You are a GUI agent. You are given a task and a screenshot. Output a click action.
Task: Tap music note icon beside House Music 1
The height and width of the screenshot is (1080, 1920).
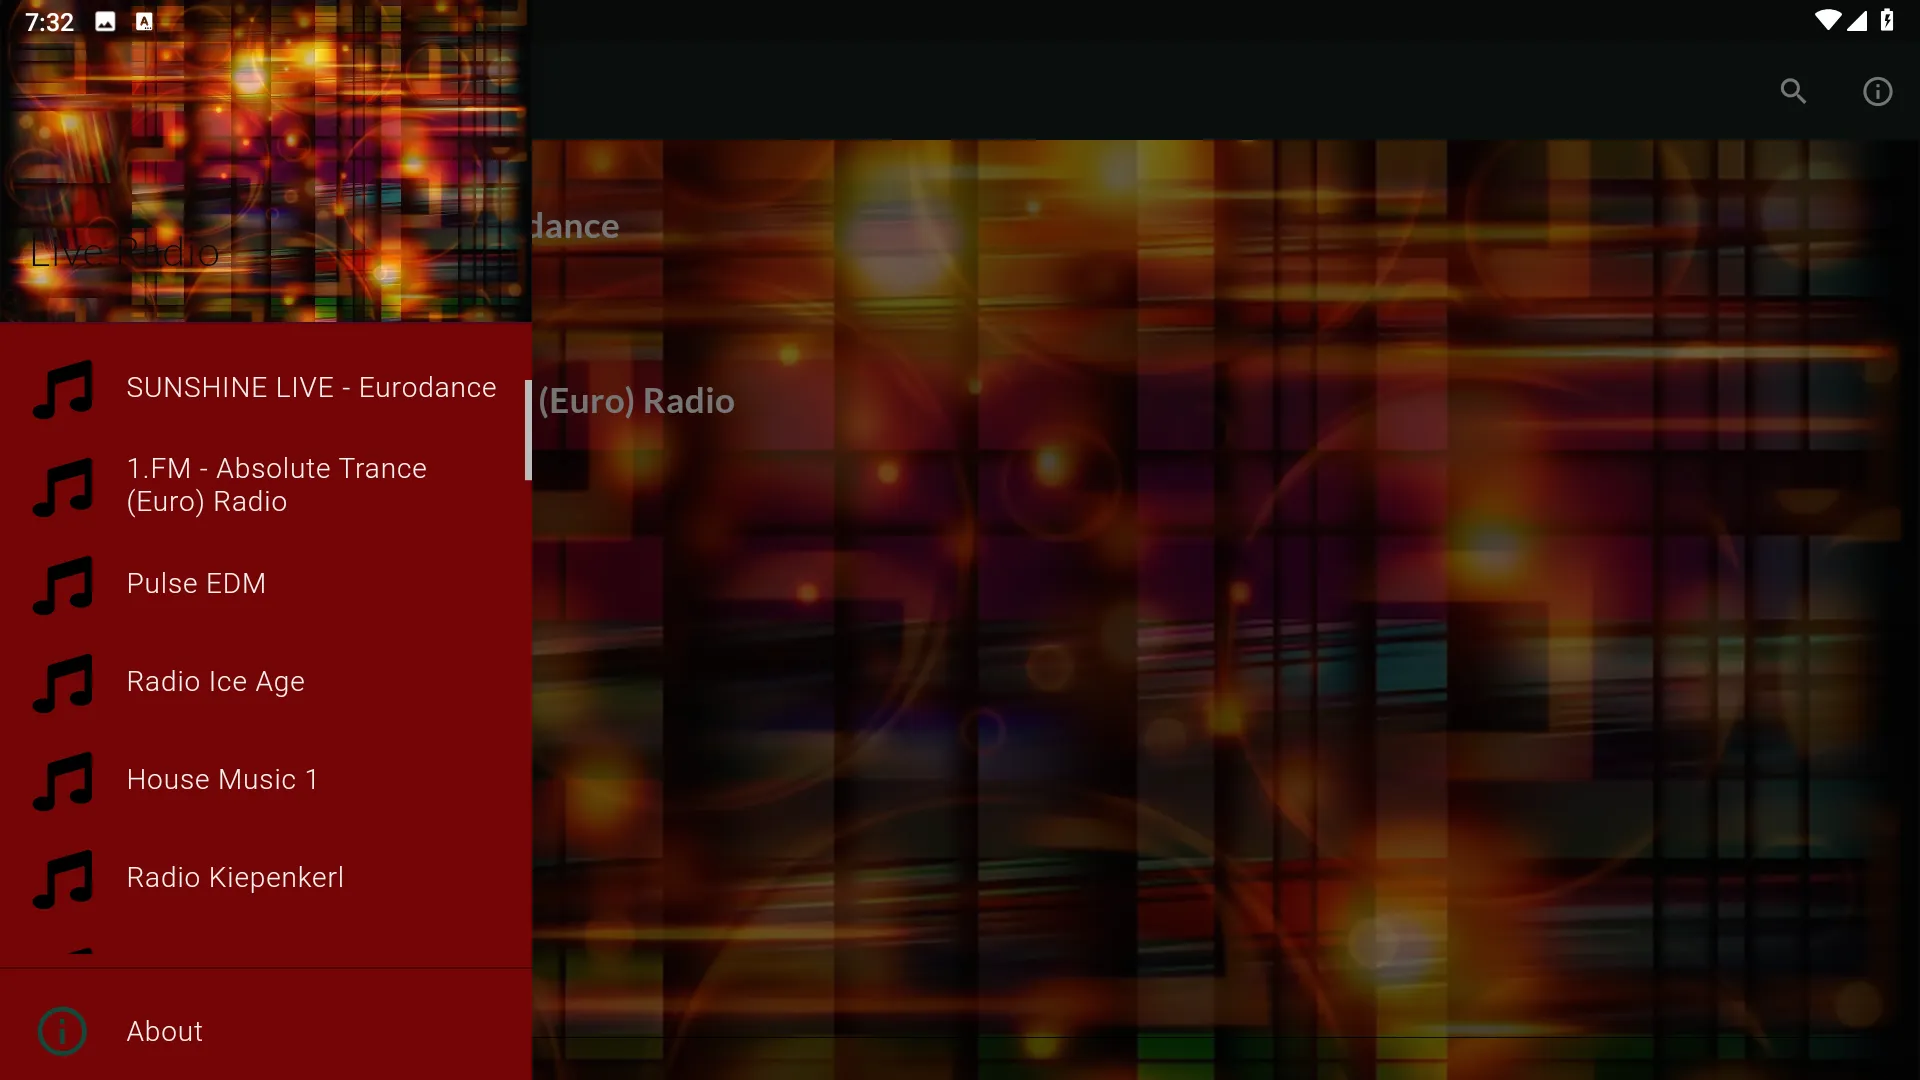63,780
